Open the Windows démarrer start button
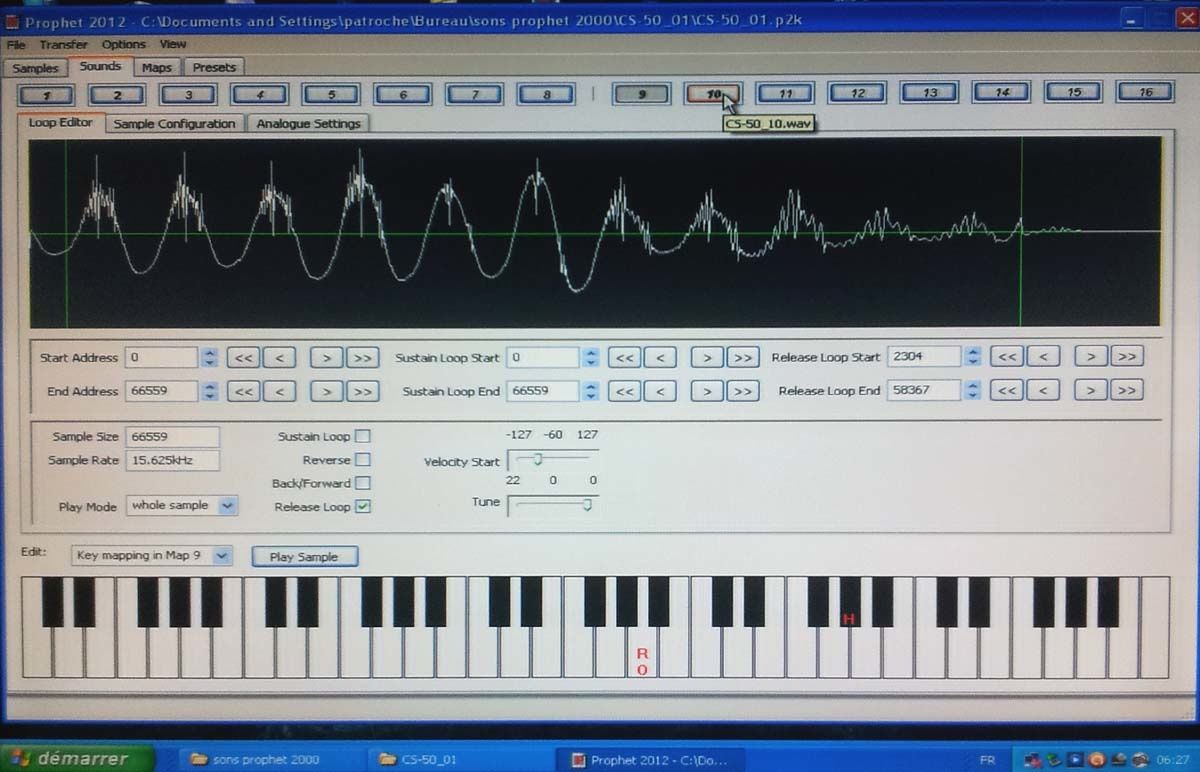The width and height of the screenshot is (1200, 772). 78,758
